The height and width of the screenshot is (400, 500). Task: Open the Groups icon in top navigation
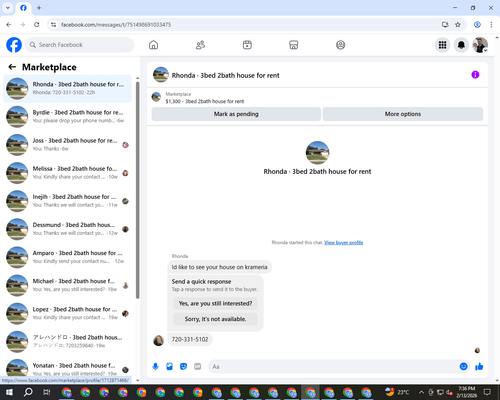[x=340, y=45]
